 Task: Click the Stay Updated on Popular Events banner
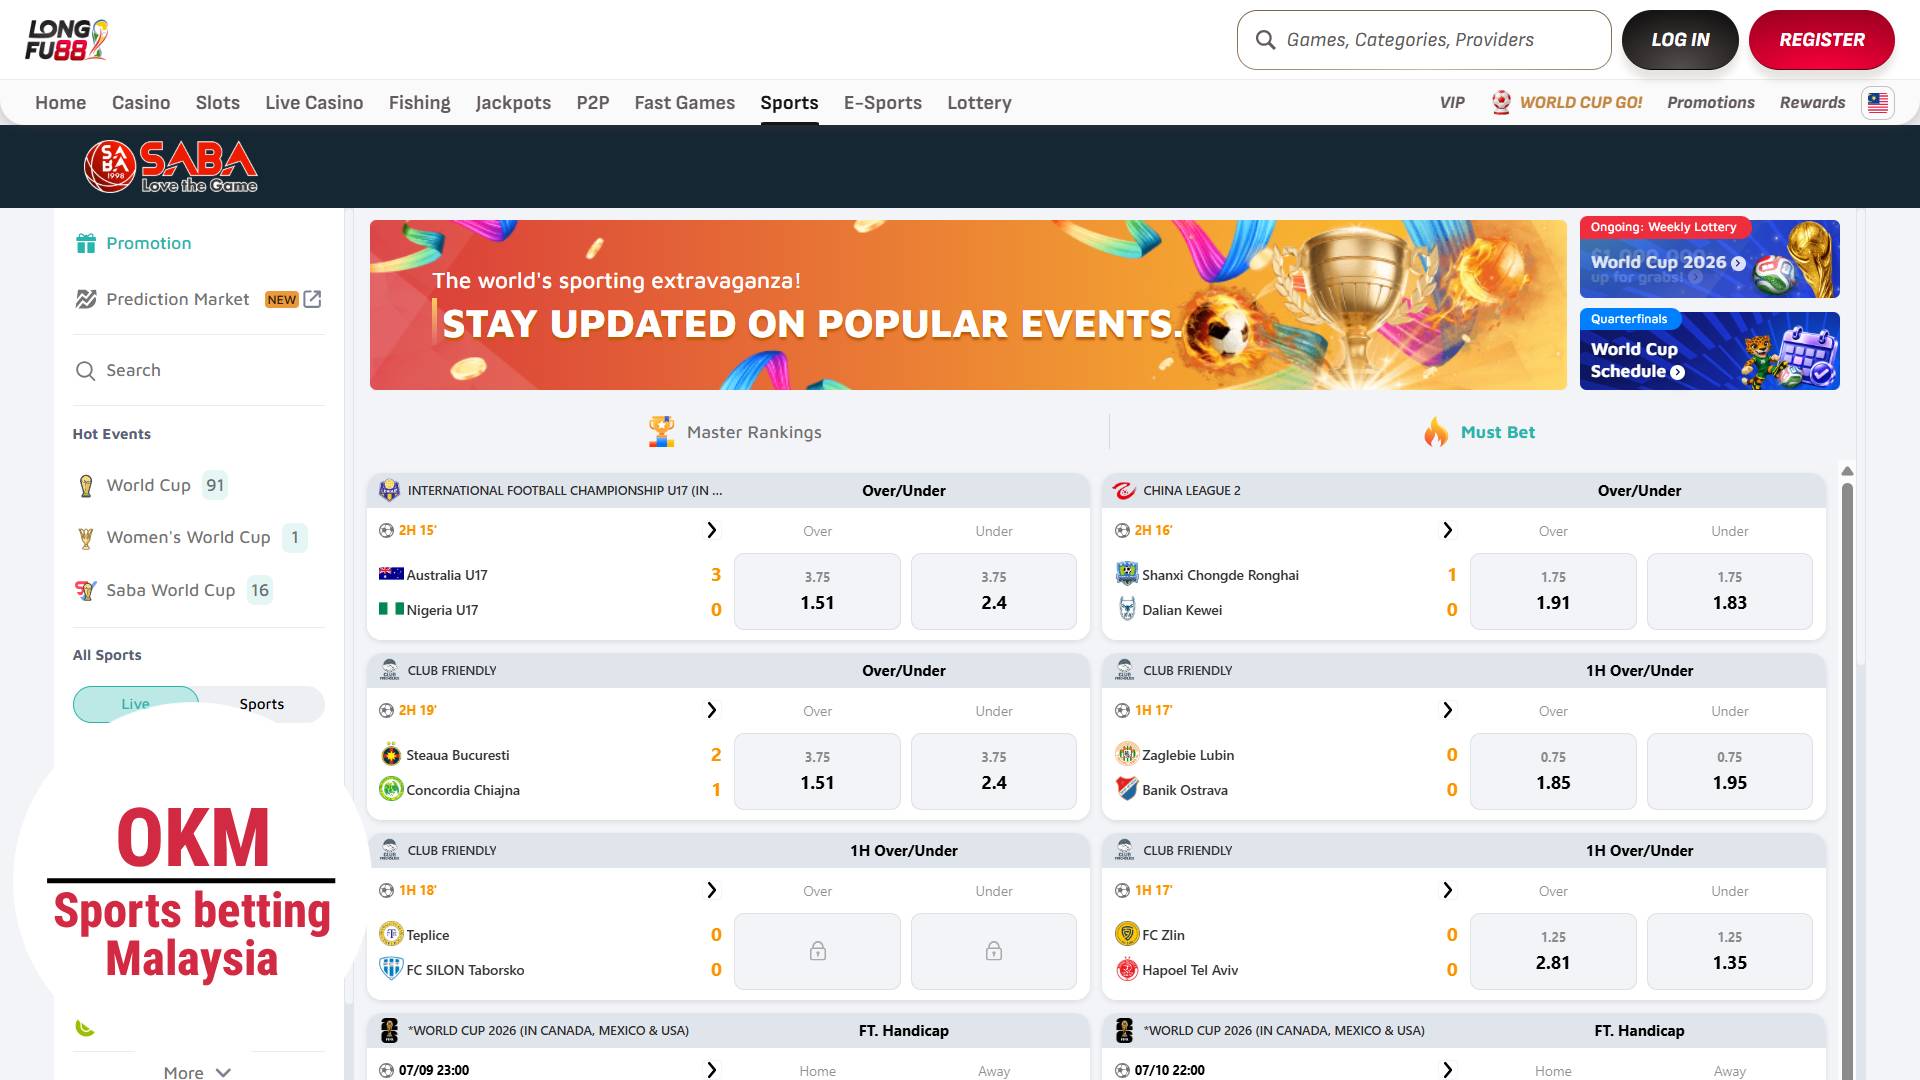tap(968, 305)
